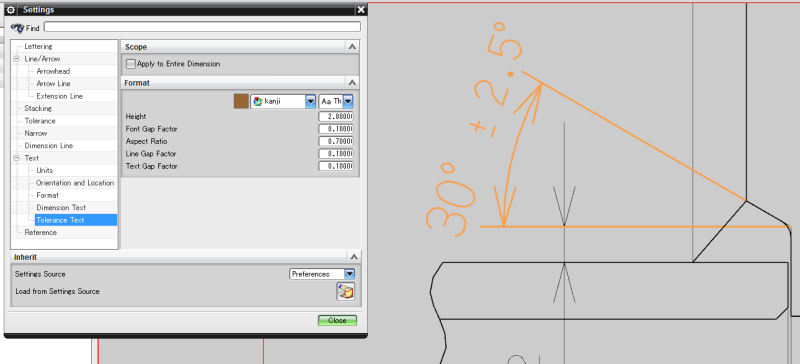
Task: Select Line/Arrow in the settings tree
Action: (42, 59)
